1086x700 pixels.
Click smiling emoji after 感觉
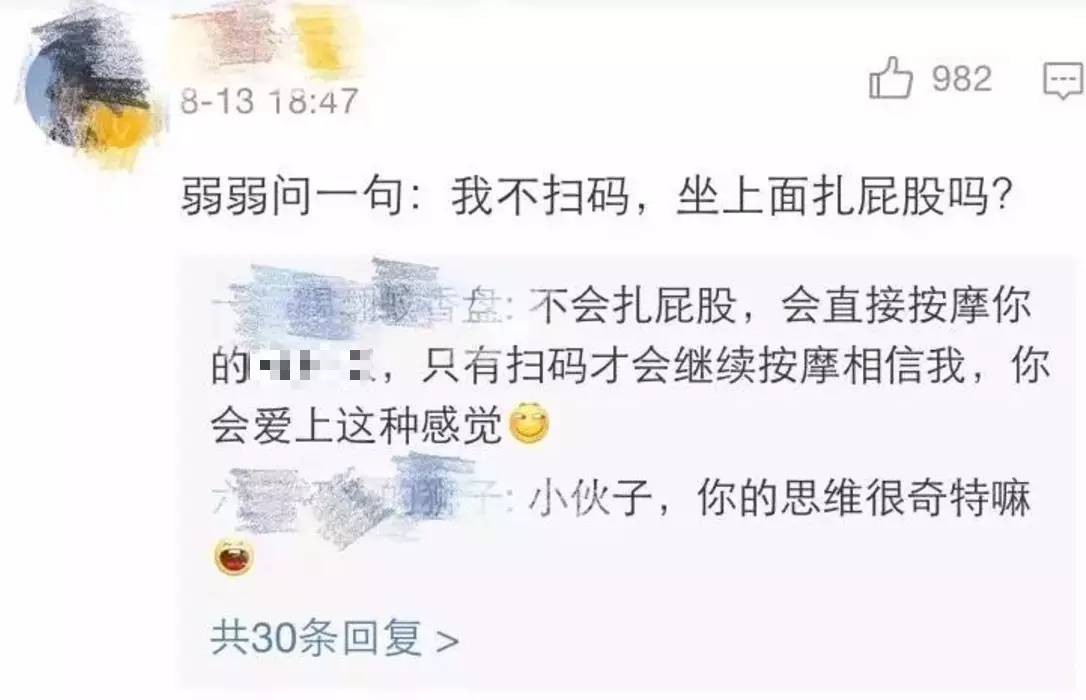pyautogui.click(x=530, y=424)
